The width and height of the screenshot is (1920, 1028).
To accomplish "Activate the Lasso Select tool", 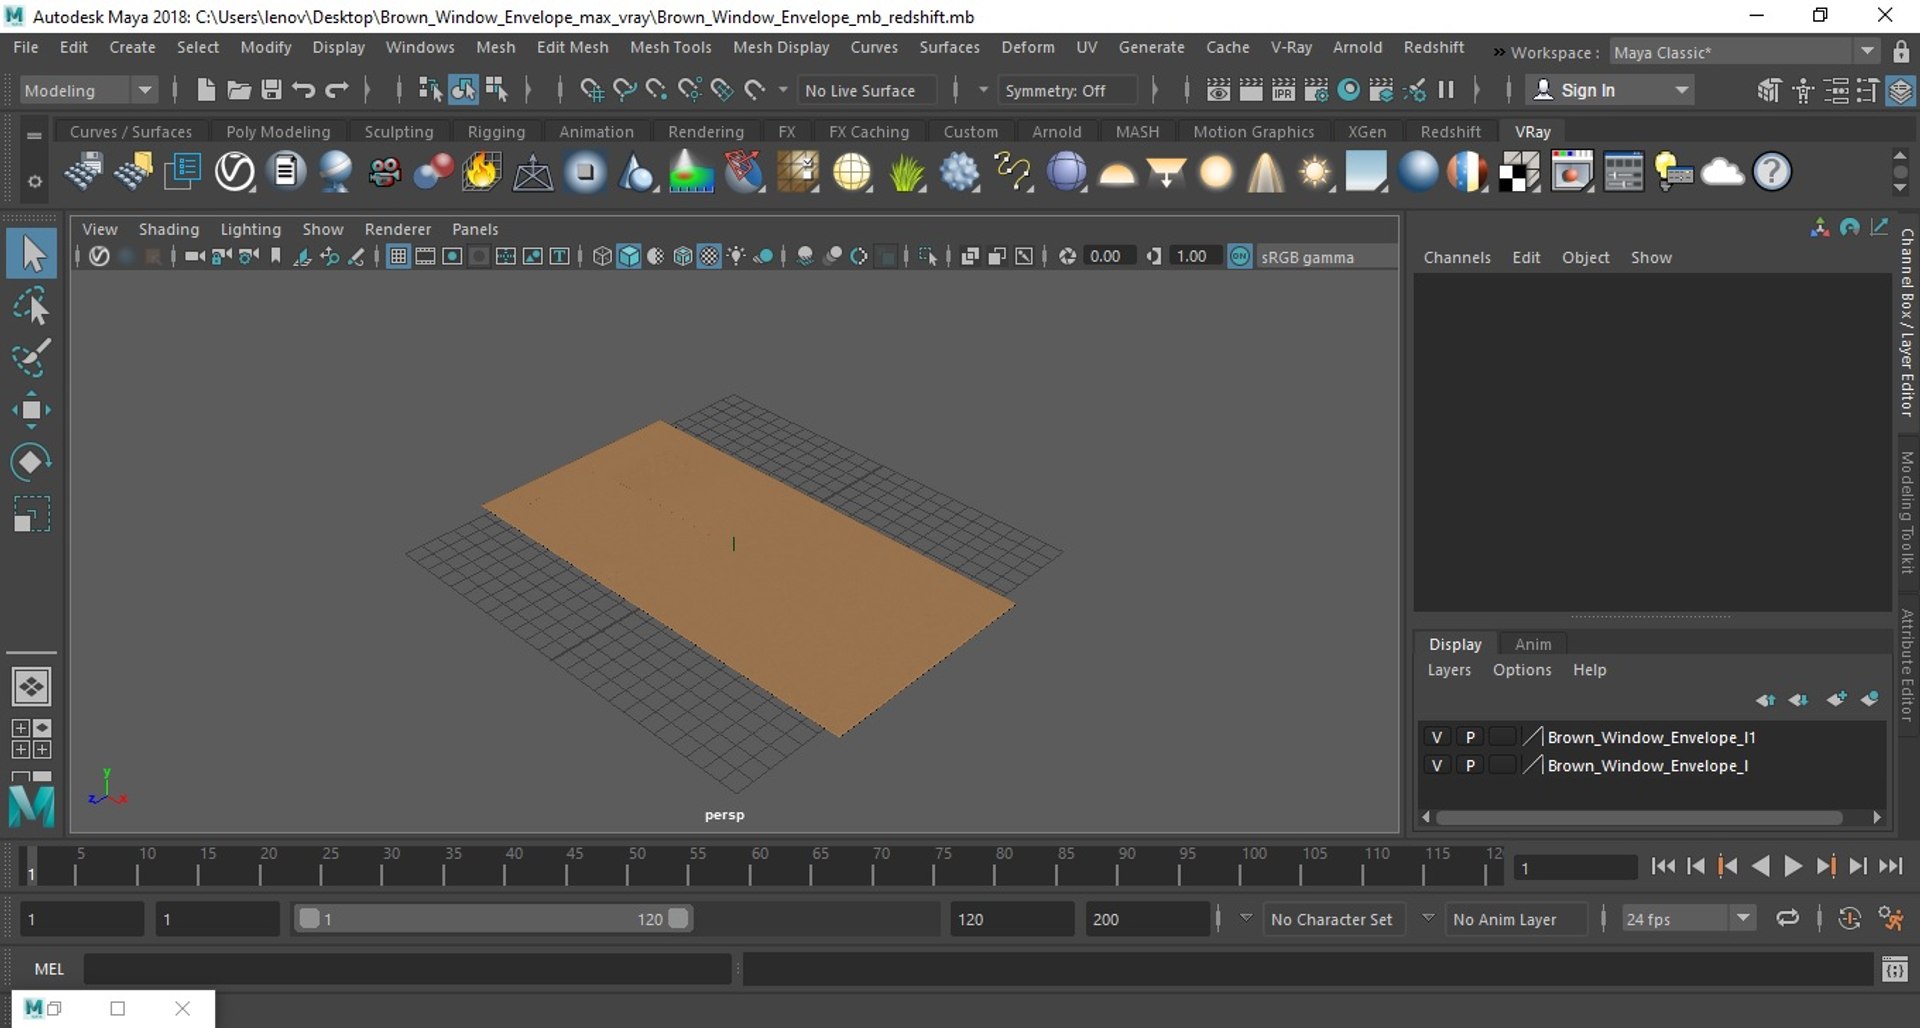I will (x=32, y=306).
